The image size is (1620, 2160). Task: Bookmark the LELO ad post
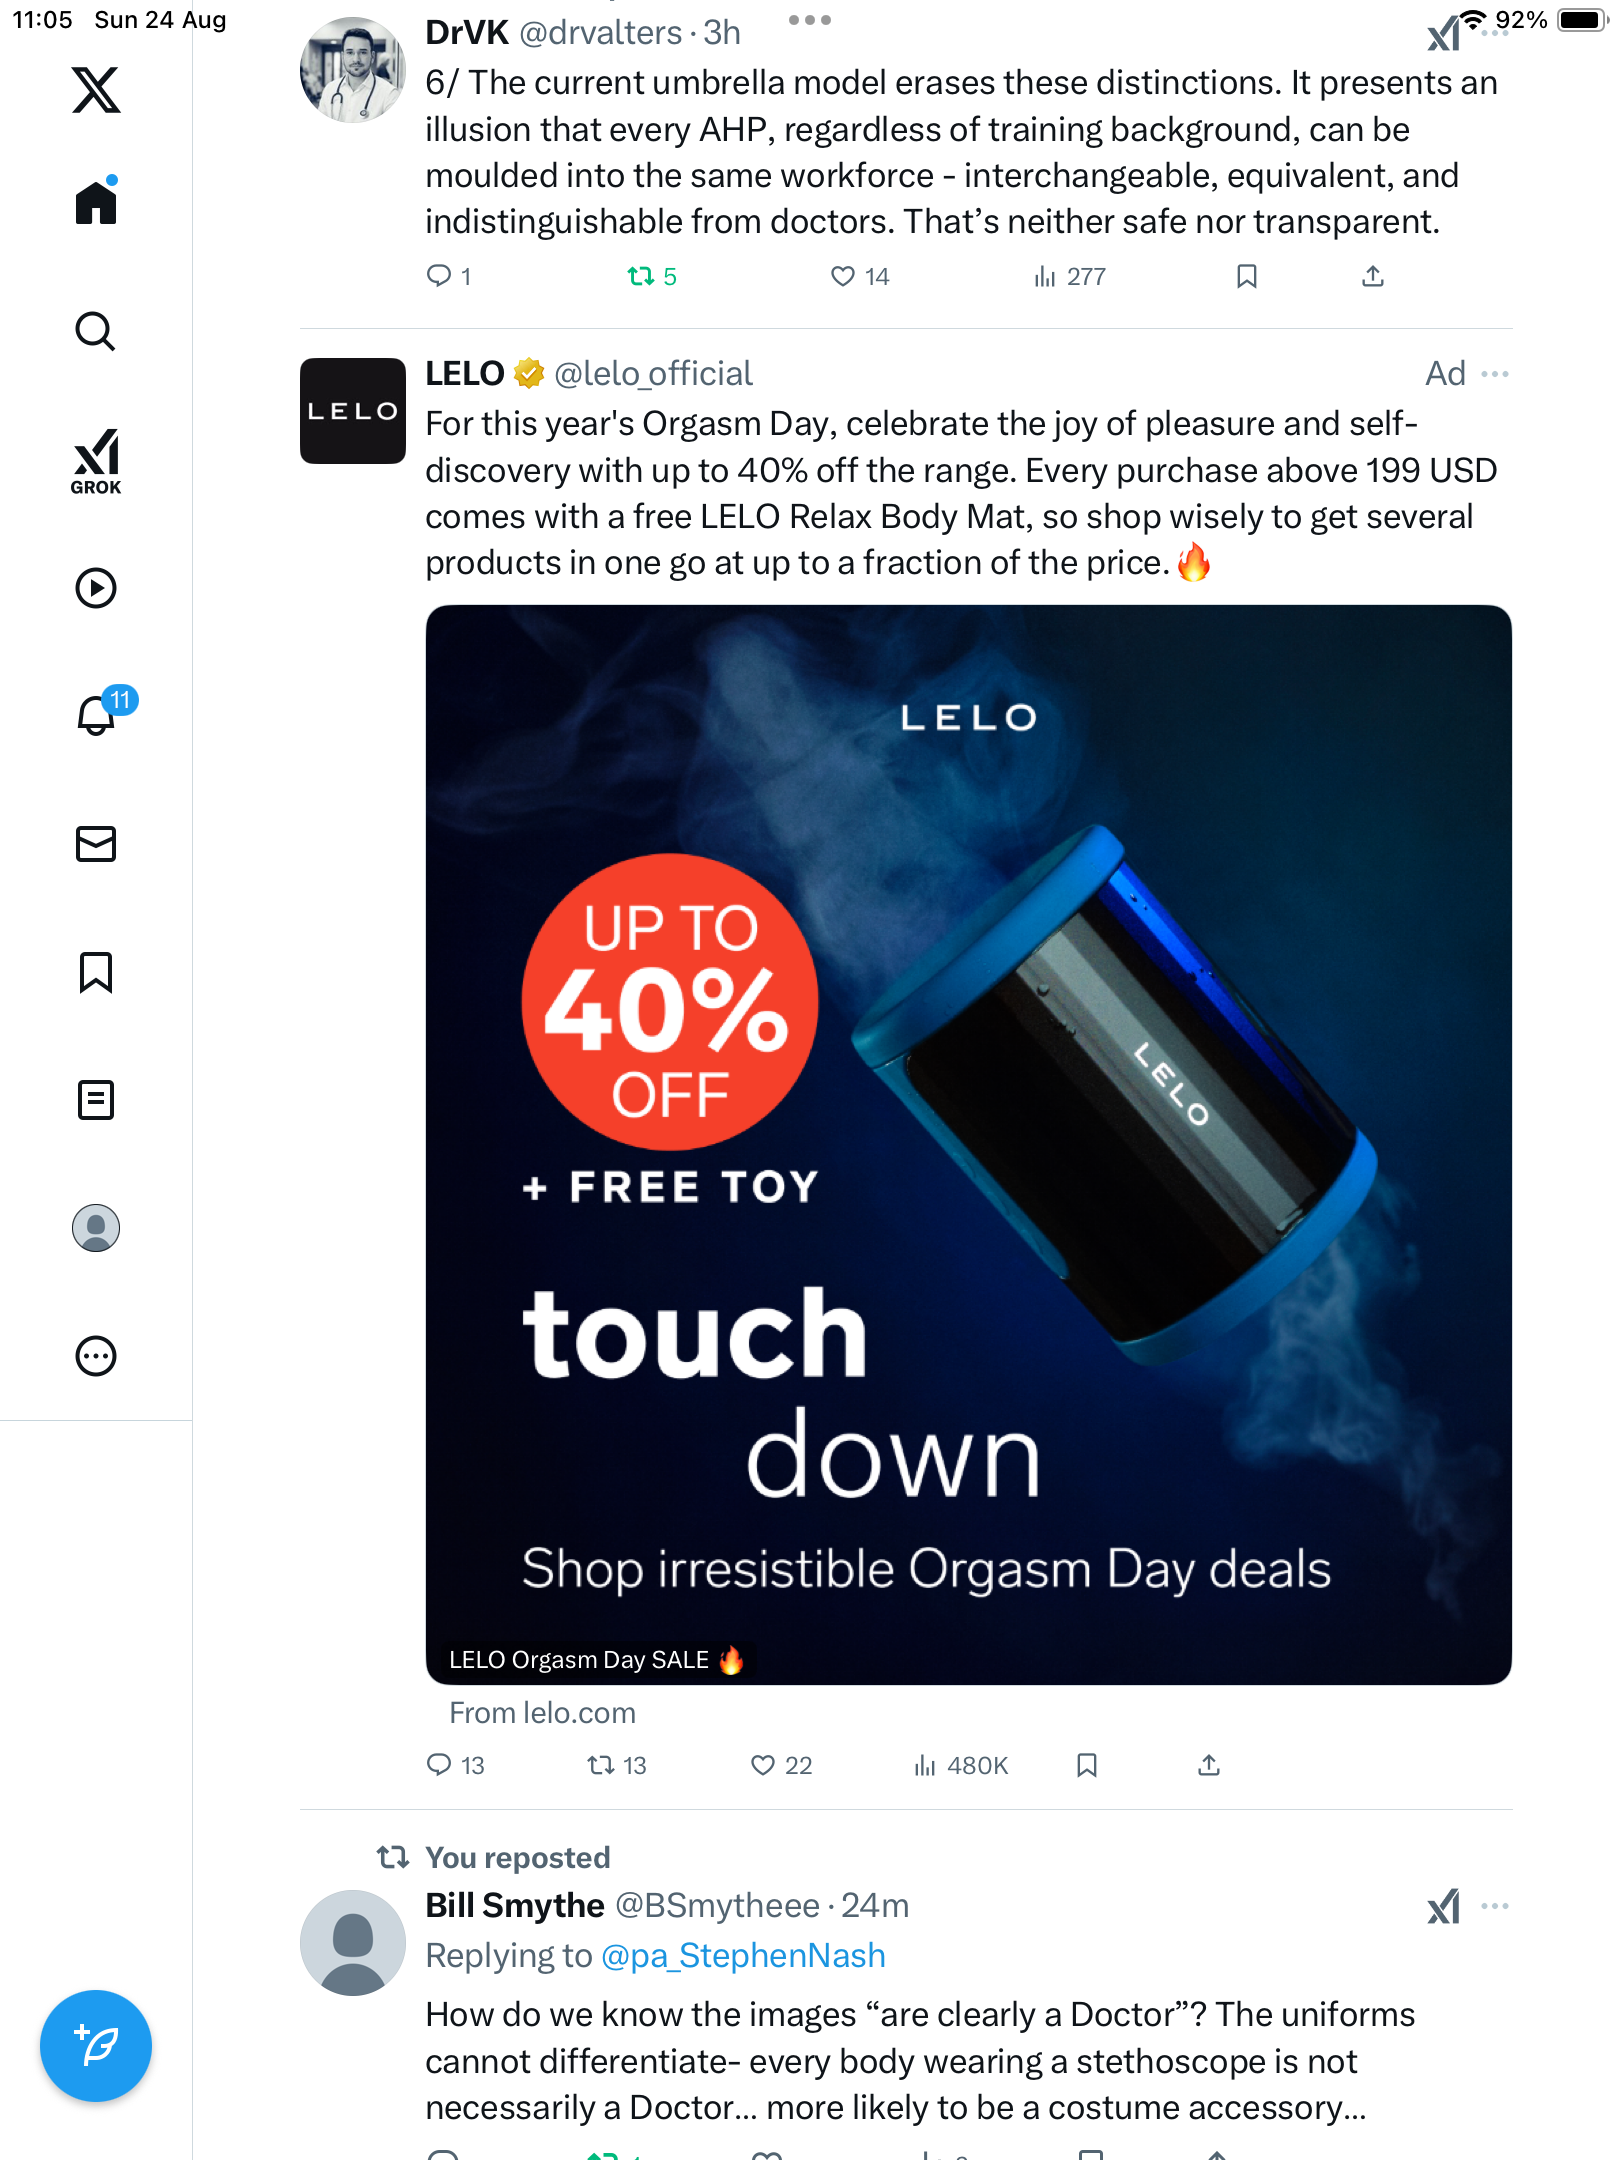click(x=1087, y=1765)
